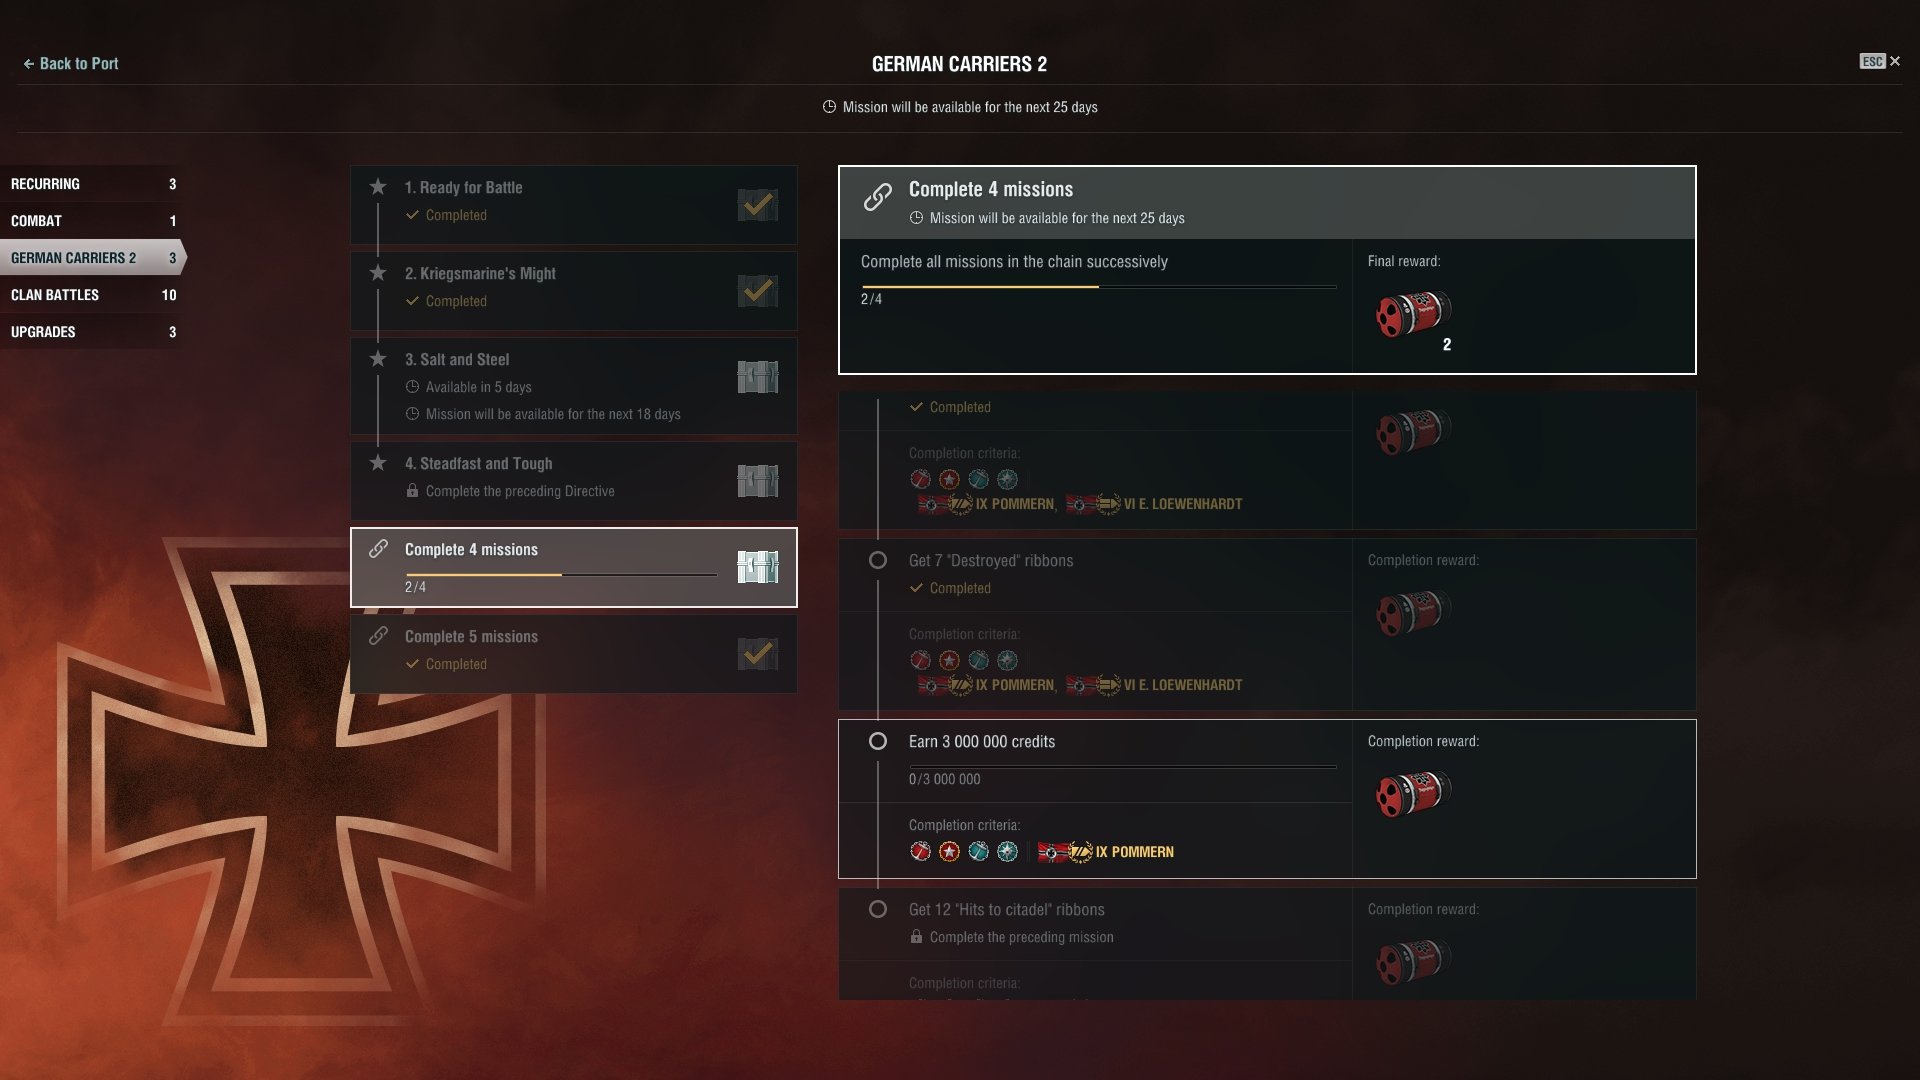Click the large chain link icon in header
This screenshot has height=1080, width=1920.
point(878,197)
